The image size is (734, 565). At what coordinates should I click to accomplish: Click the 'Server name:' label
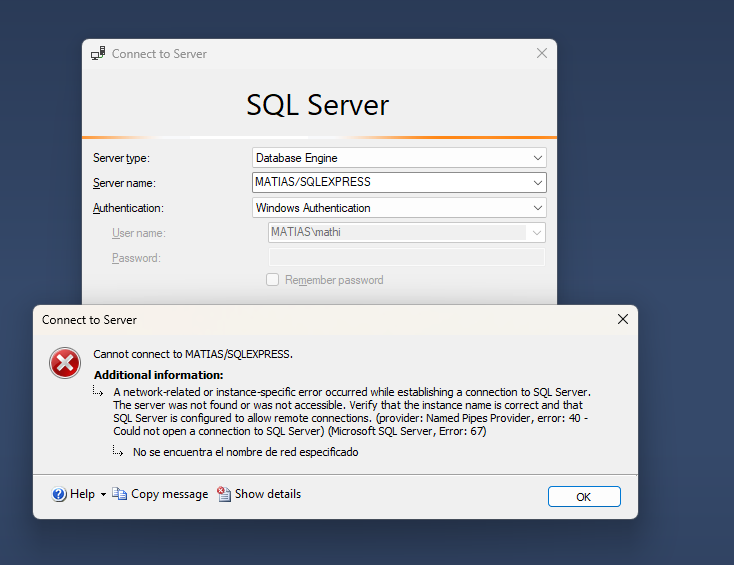[x=124, y=183]
